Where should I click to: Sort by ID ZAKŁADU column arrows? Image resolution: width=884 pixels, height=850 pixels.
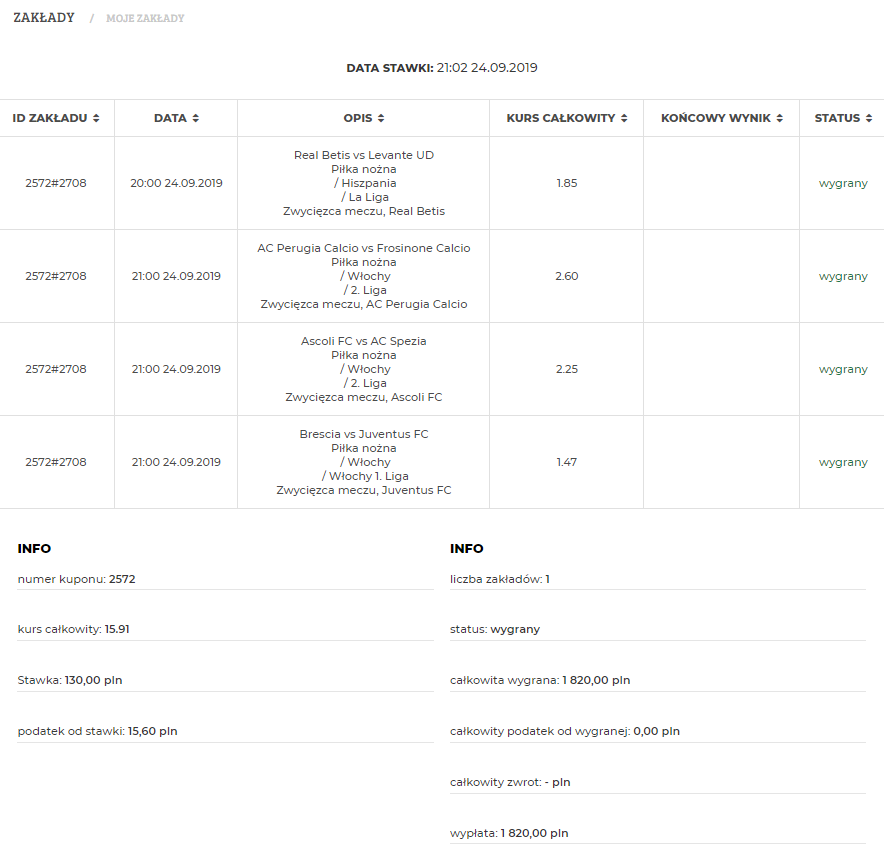tap(96, 118)
